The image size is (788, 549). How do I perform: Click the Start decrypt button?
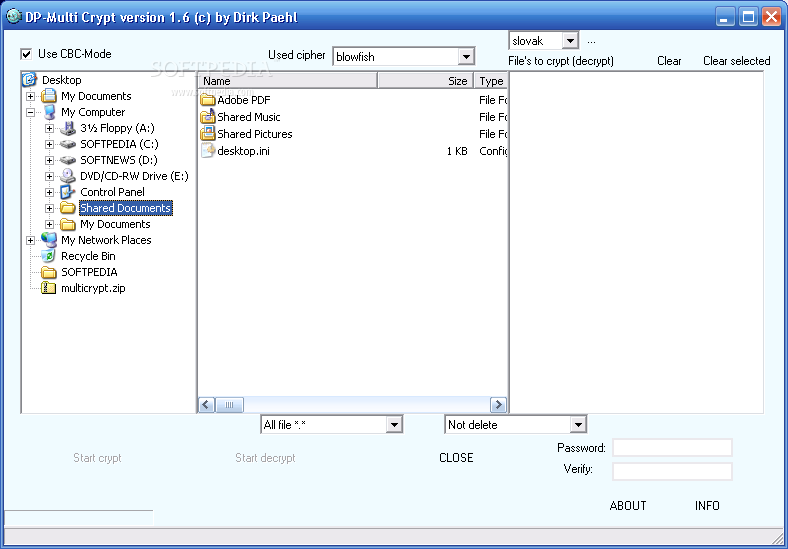(x=265, y=458)
